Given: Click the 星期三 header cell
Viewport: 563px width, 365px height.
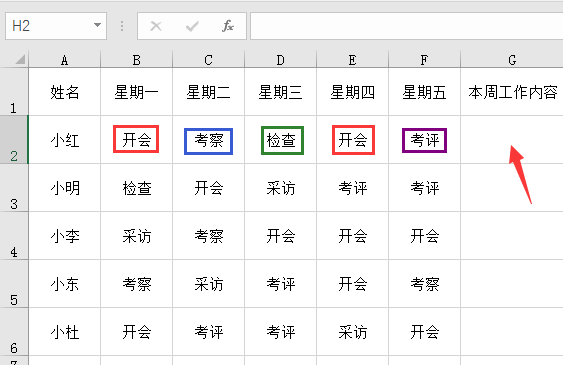Looking at the screenshot, I should (x=281, y=92).
